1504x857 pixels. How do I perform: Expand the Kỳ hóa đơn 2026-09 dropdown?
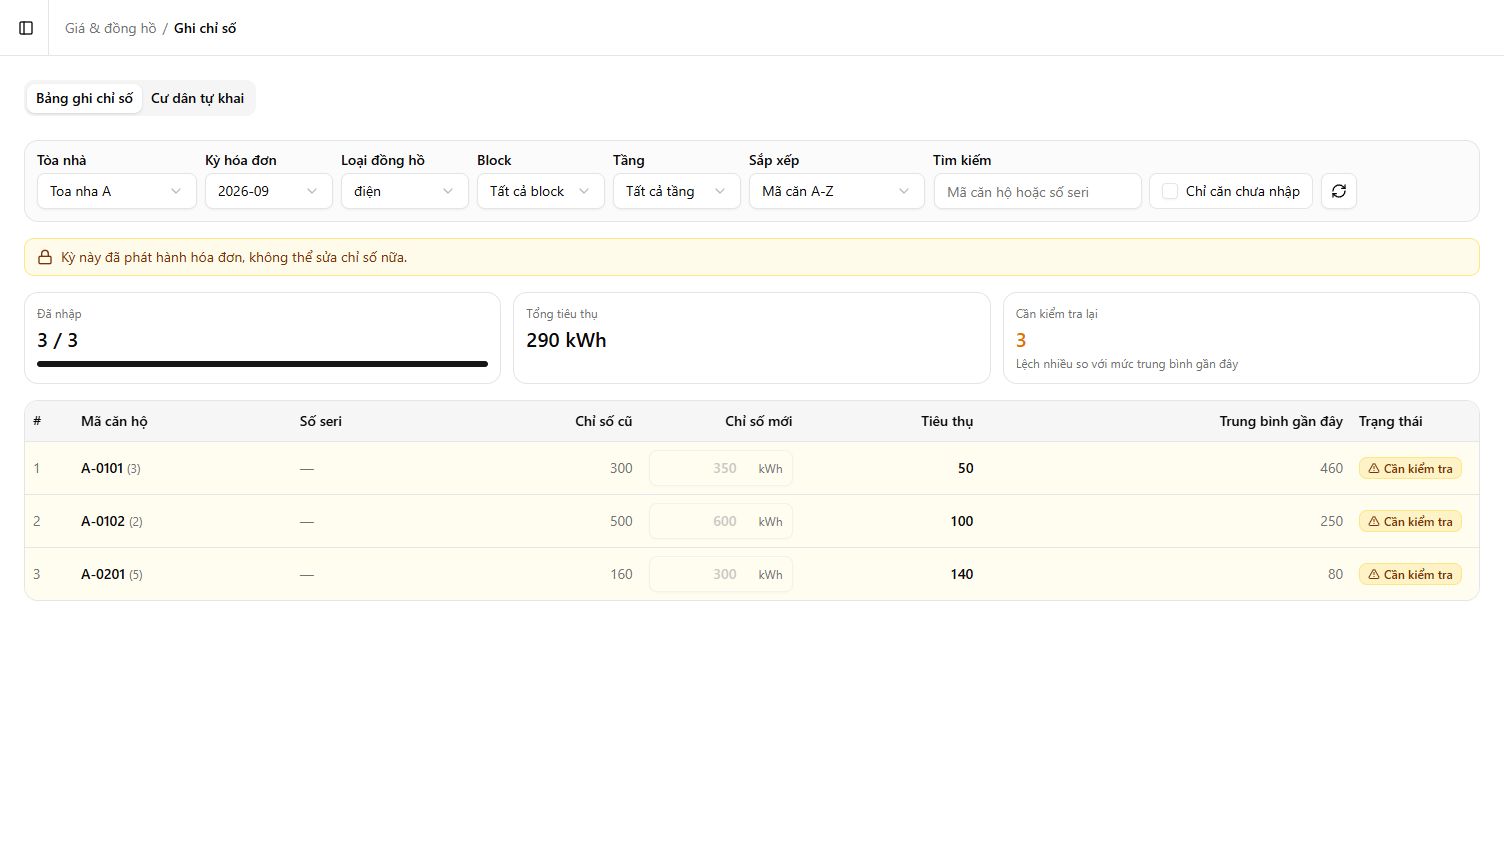click(269, 191)
